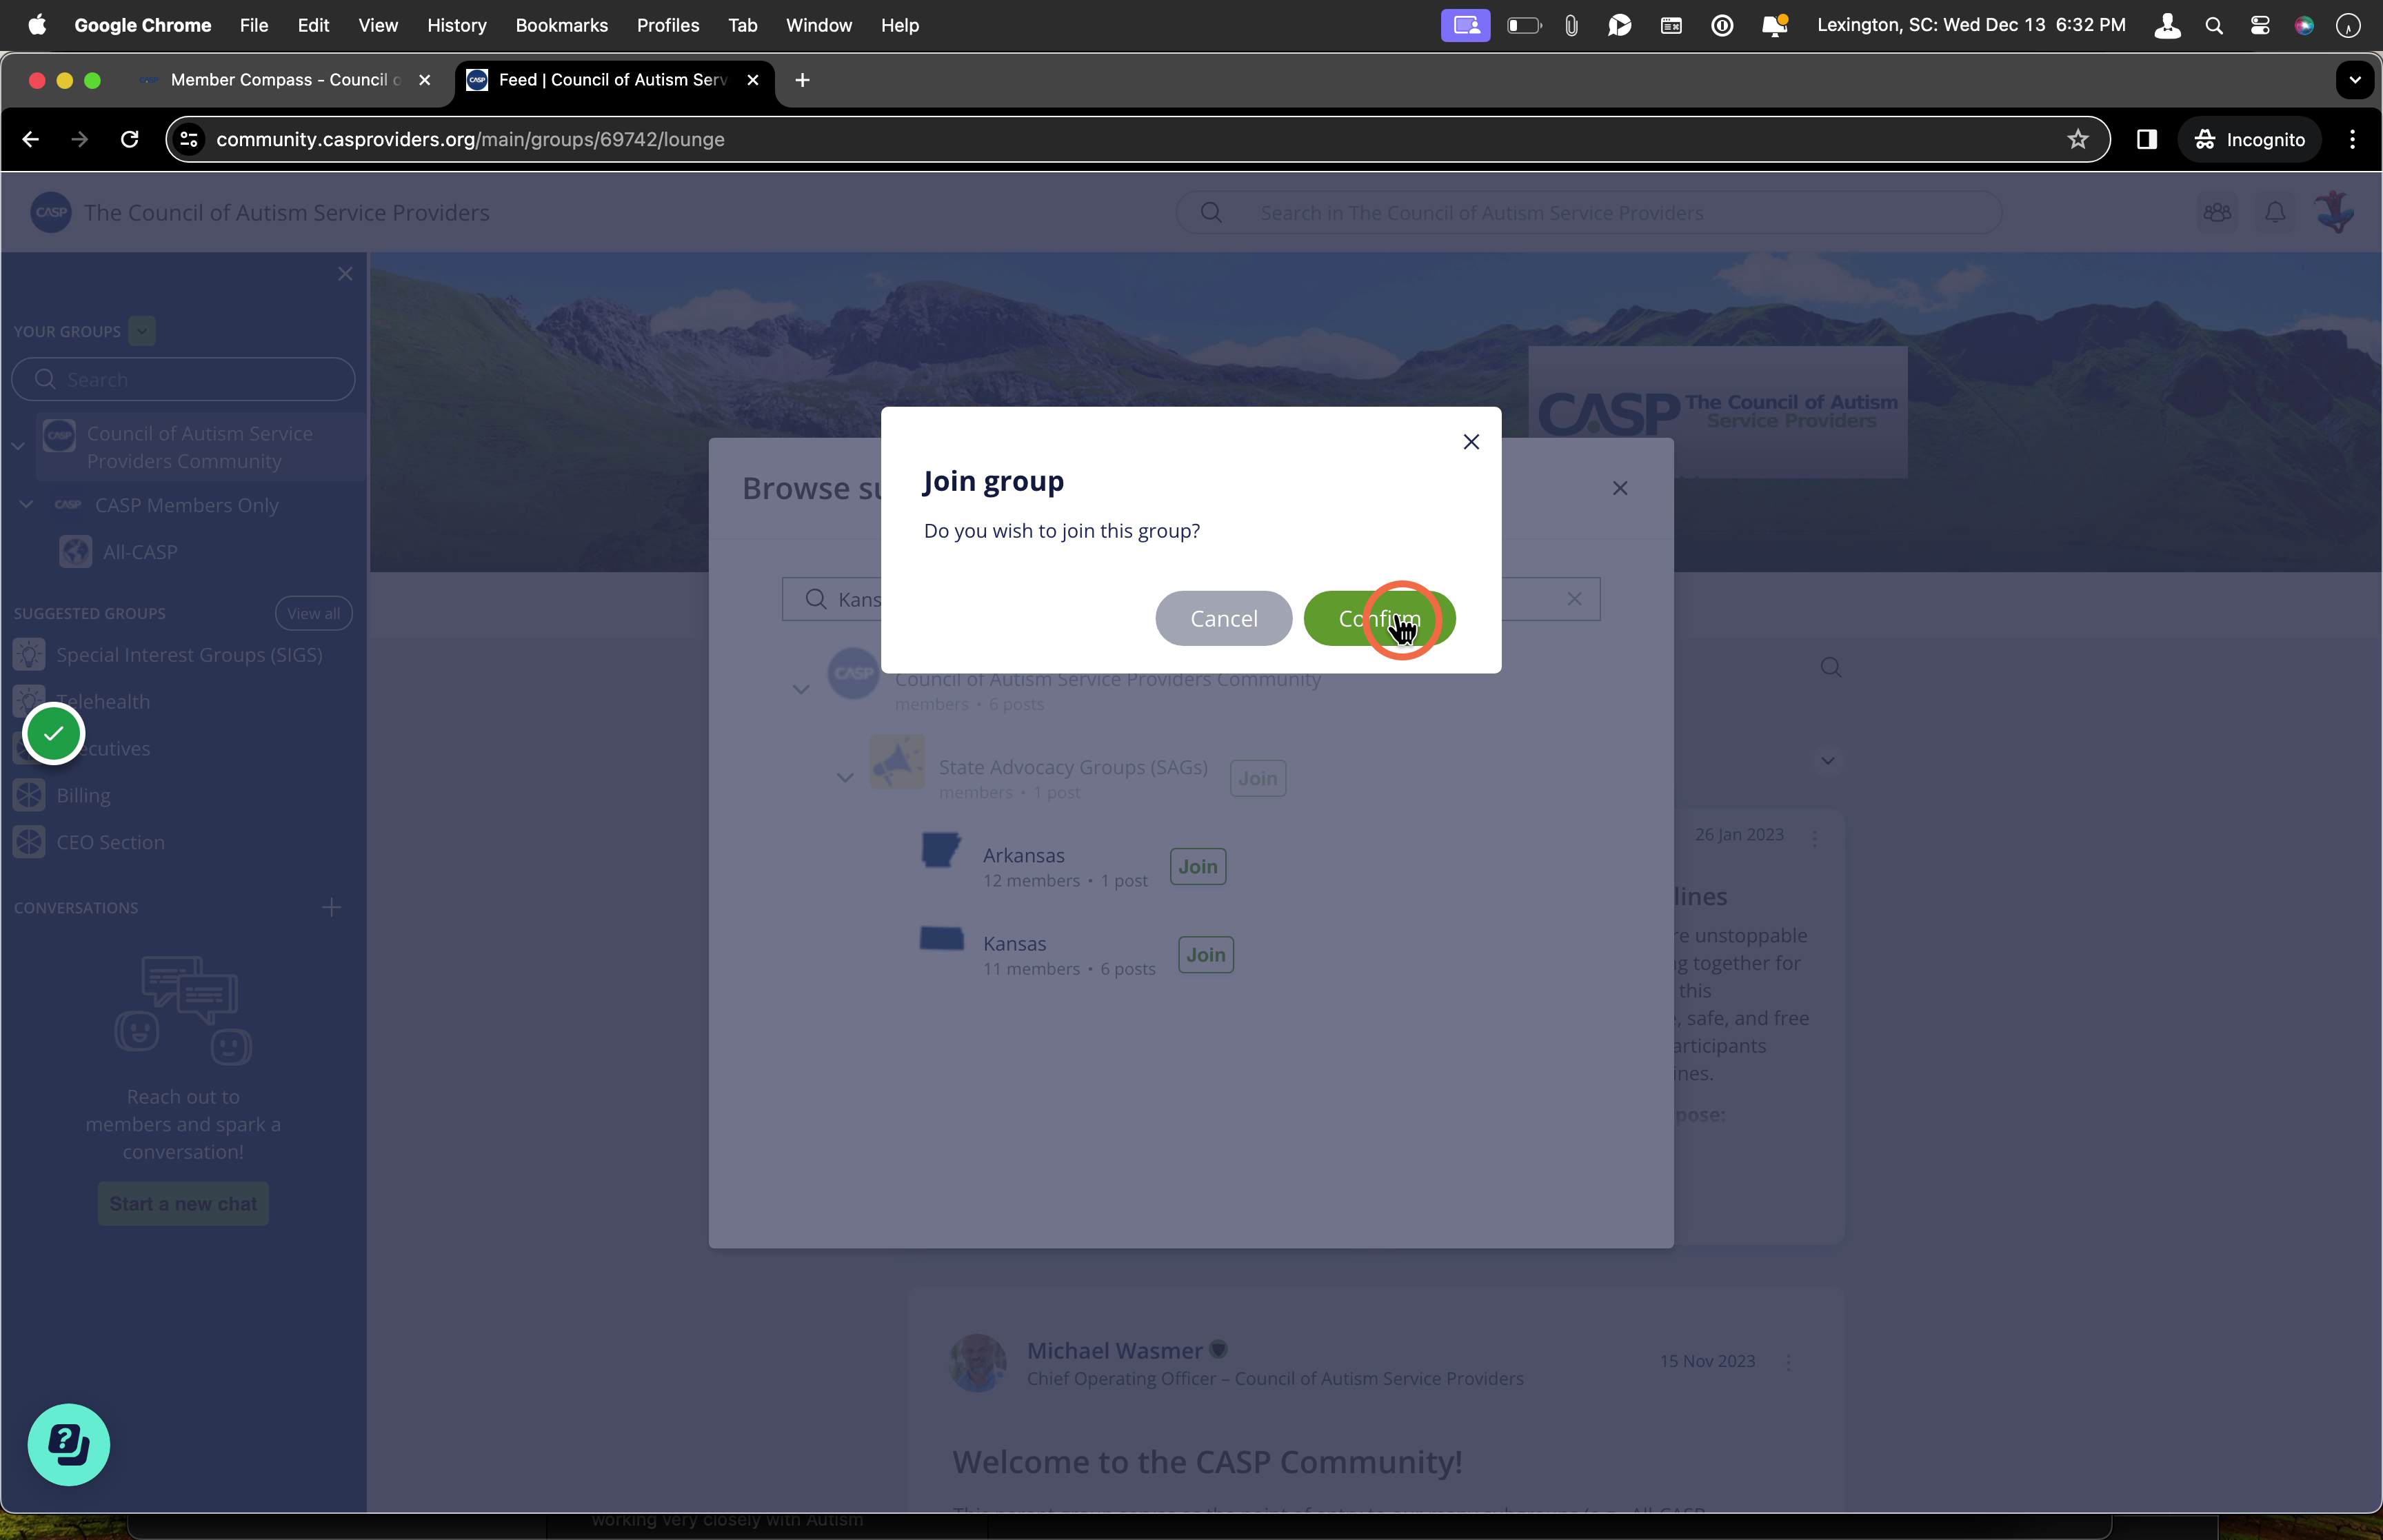Open site information in address bar
The image size is (2383, 1540).
(x=189, y=140)
